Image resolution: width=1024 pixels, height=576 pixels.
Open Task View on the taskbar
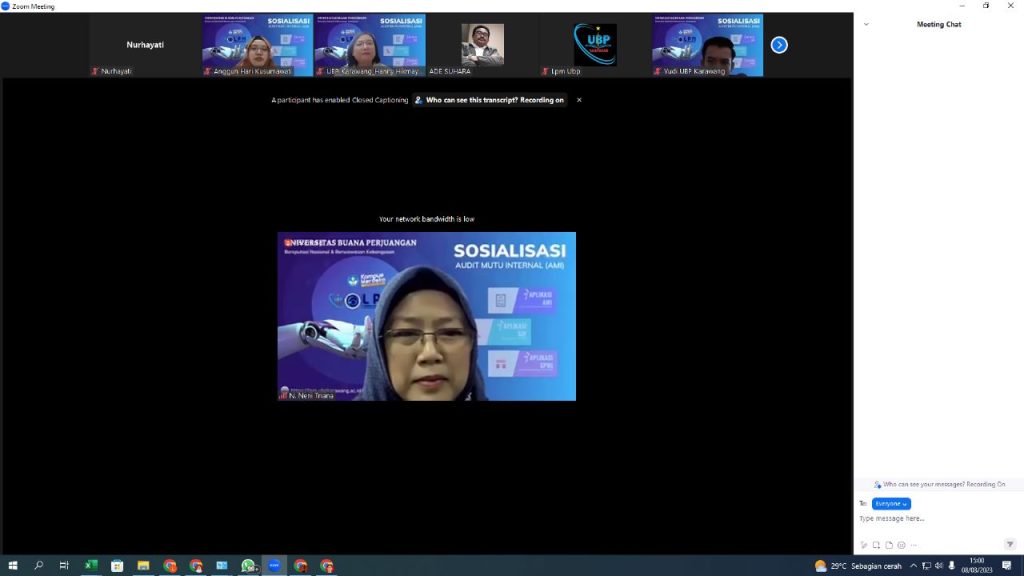point(64,566)
